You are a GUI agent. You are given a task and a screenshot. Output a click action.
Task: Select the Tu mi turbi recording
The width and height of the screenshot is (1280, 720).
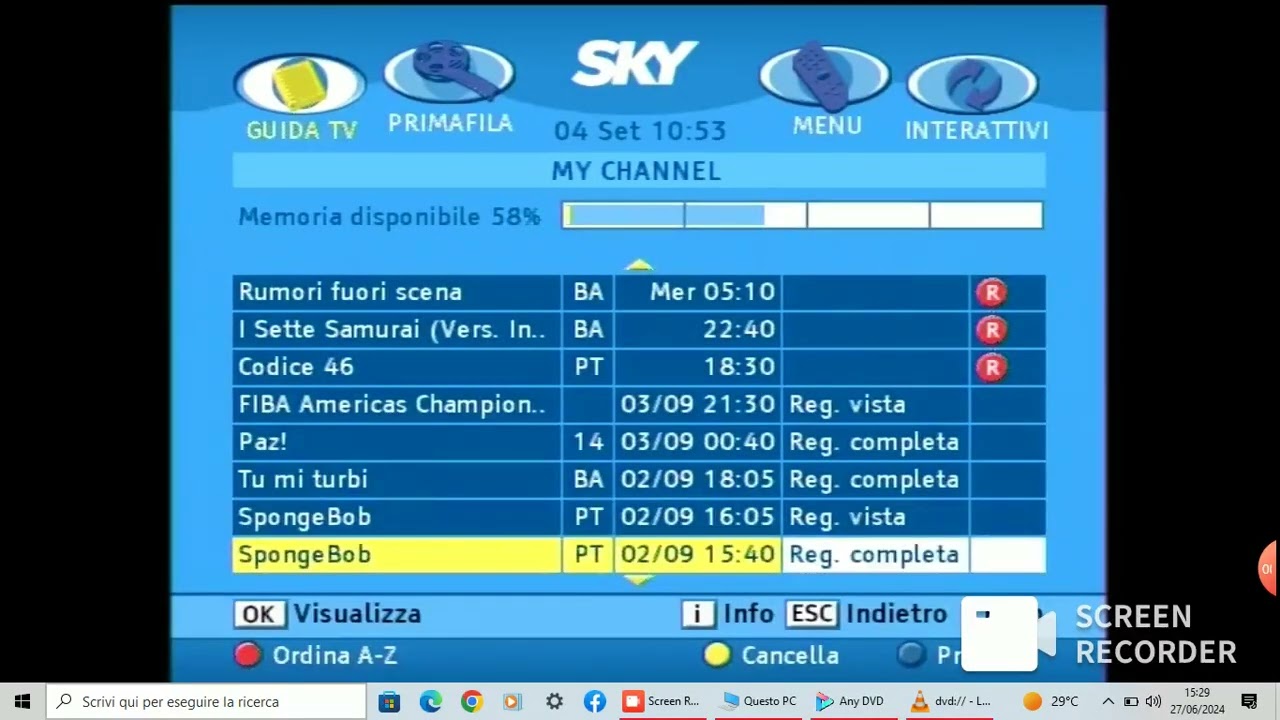[639, 480]
